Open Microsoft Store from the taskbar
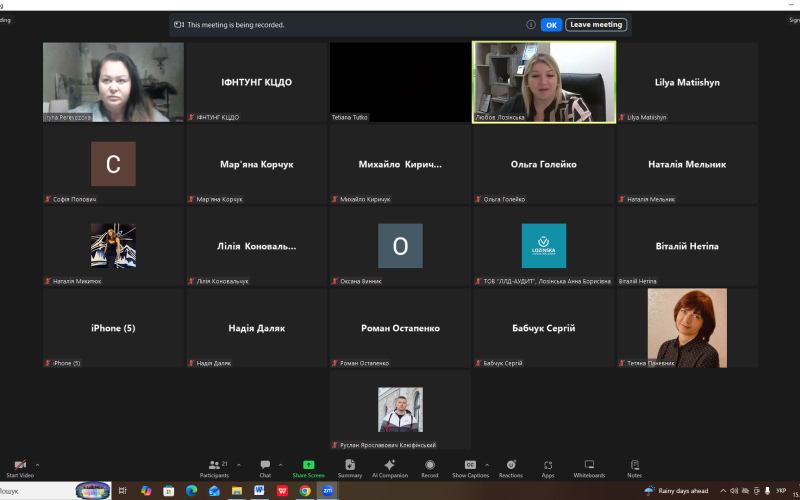This screenshot has height=500, width=800. [168, 491]
